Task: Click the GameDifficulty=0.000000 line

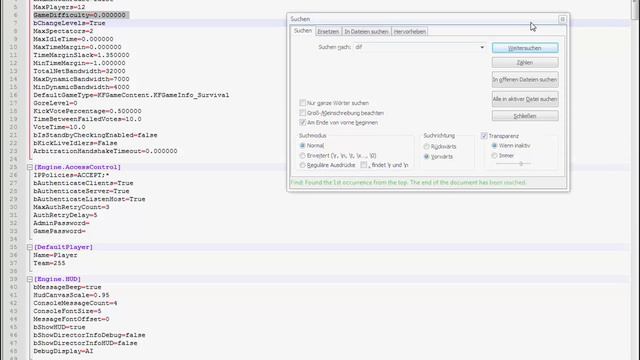Action: (x=80, y=15)
